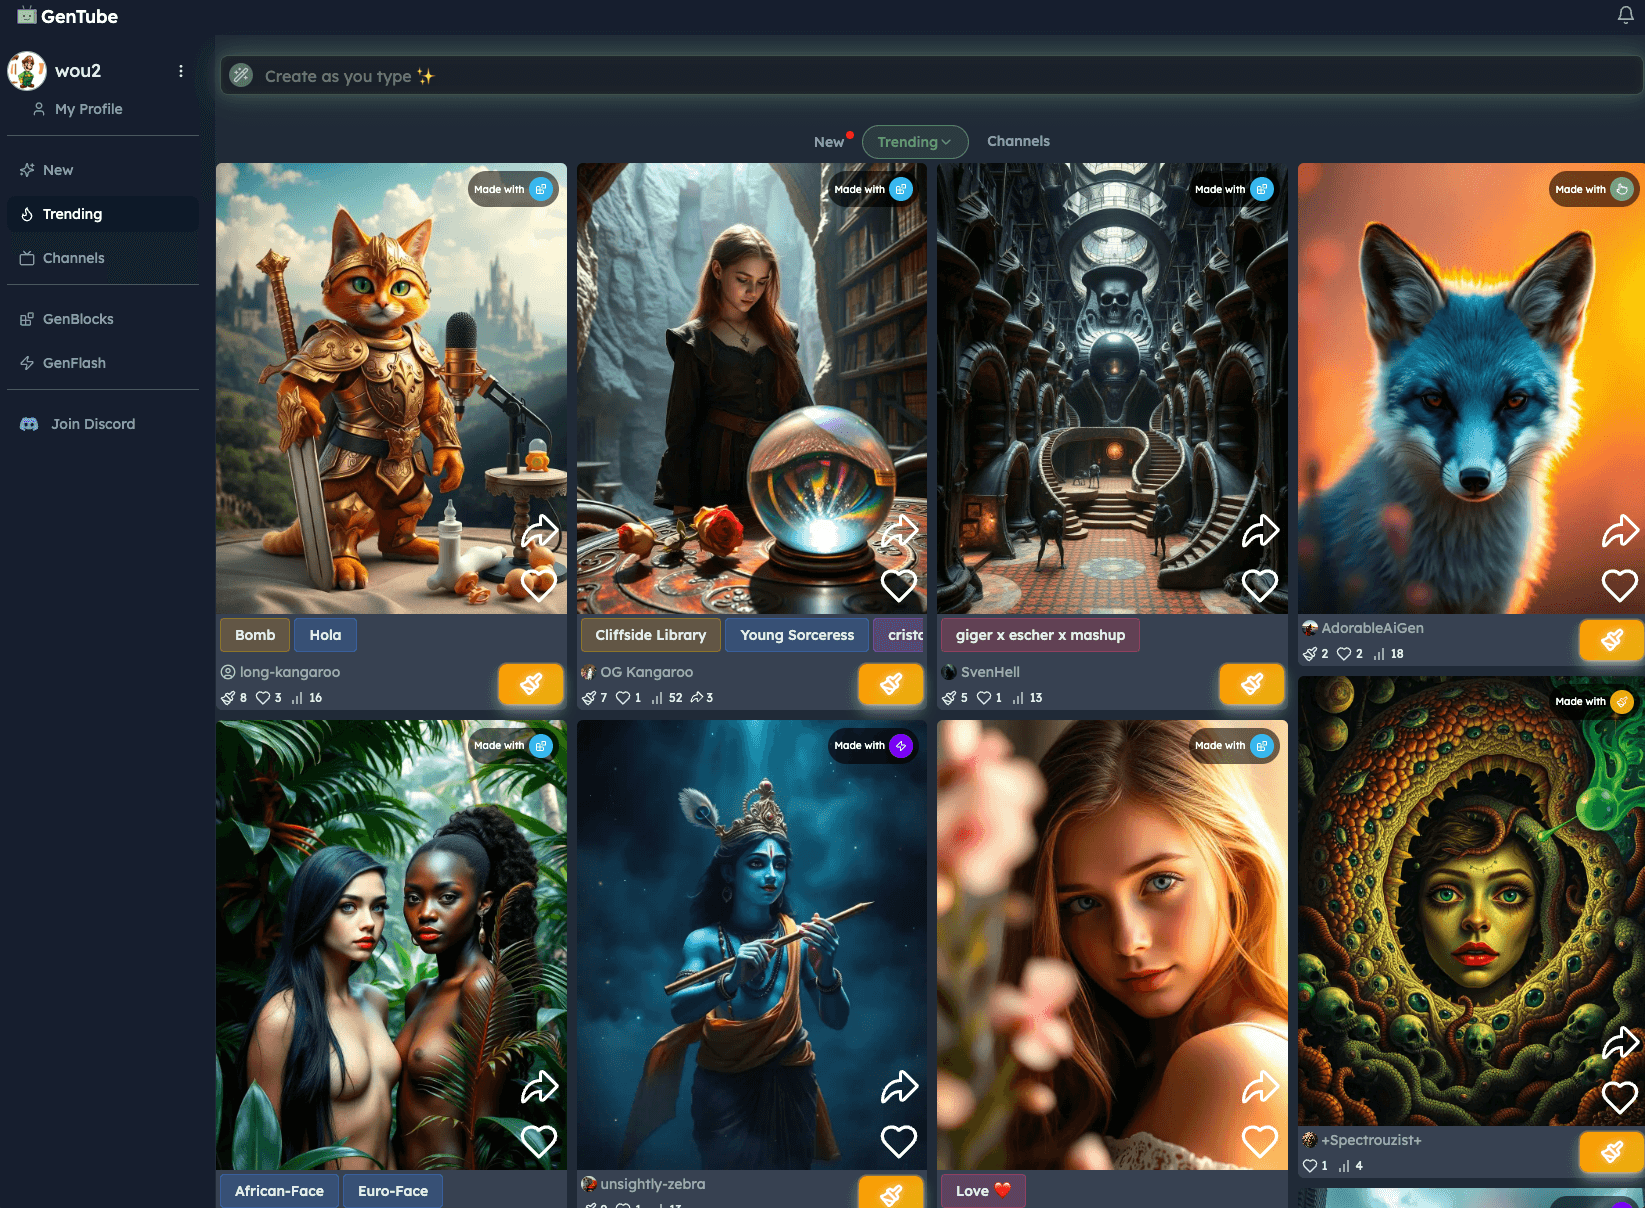1645x1208 pixels.
Task: Click the Cliffside Library tag
Action: (x=651, y=635)
